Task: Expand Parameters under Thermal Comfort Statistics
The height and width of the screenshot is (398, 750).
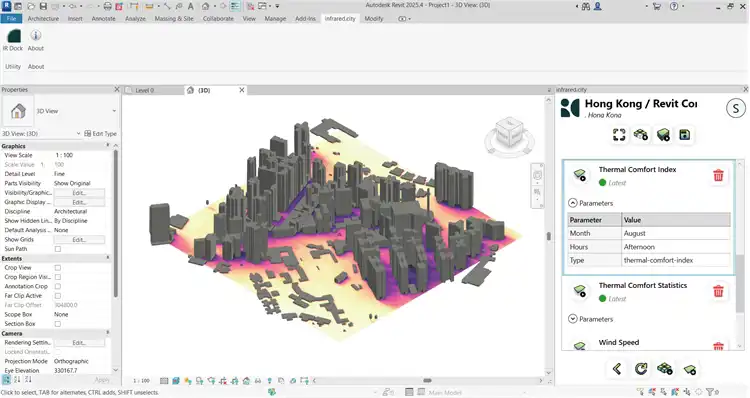Action: 573,319
